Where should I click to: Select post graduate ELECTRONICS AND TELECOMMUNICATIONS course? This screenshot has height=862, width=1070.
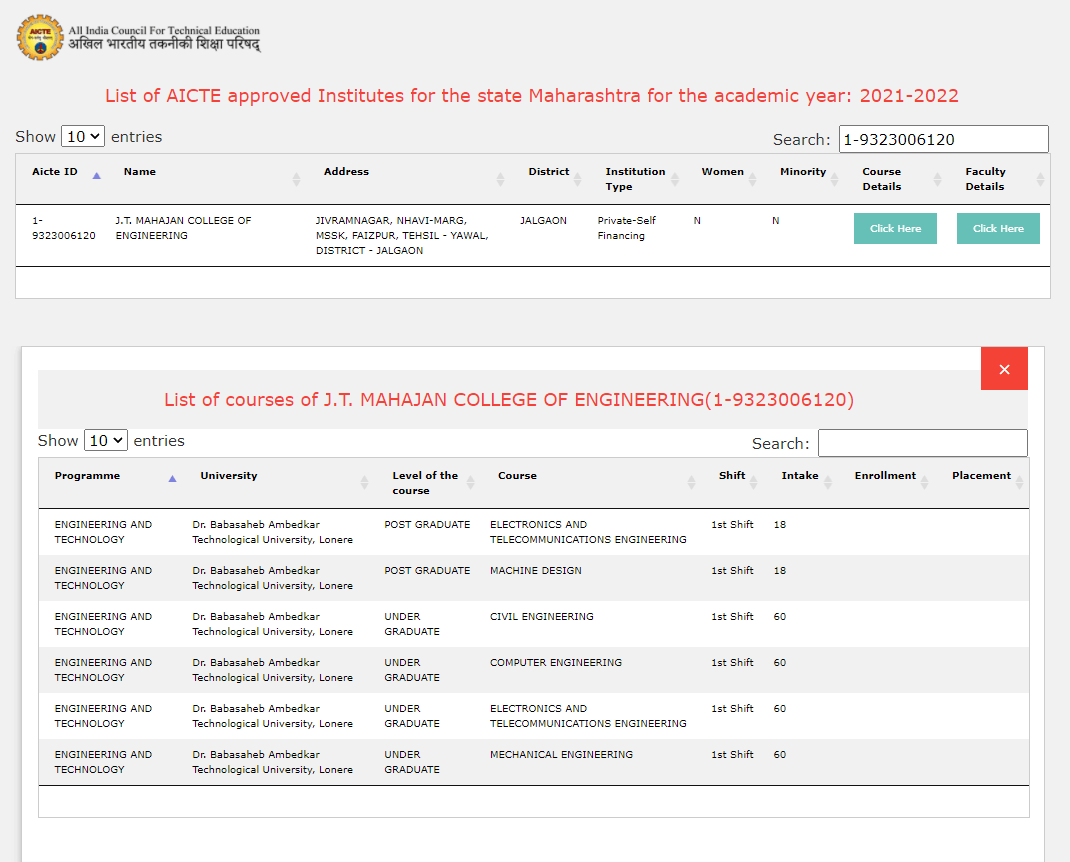point(588,532)
